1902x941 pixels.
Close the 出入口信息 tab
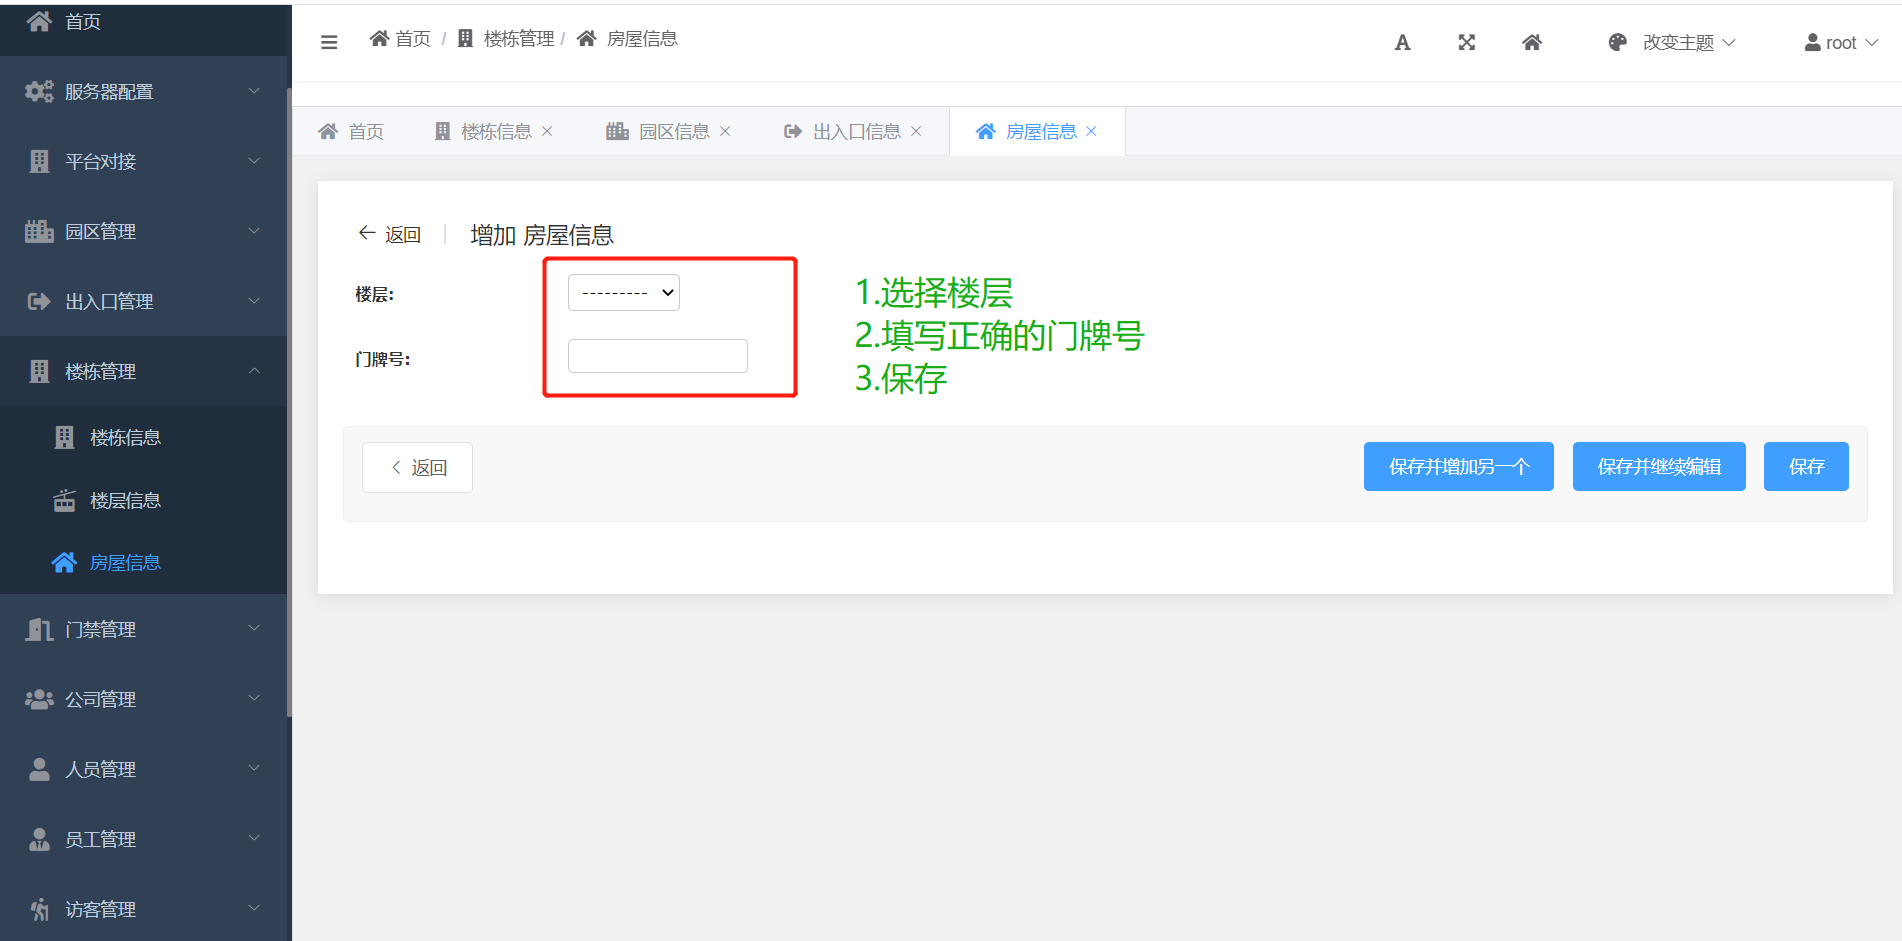click(x=916, y=131)
